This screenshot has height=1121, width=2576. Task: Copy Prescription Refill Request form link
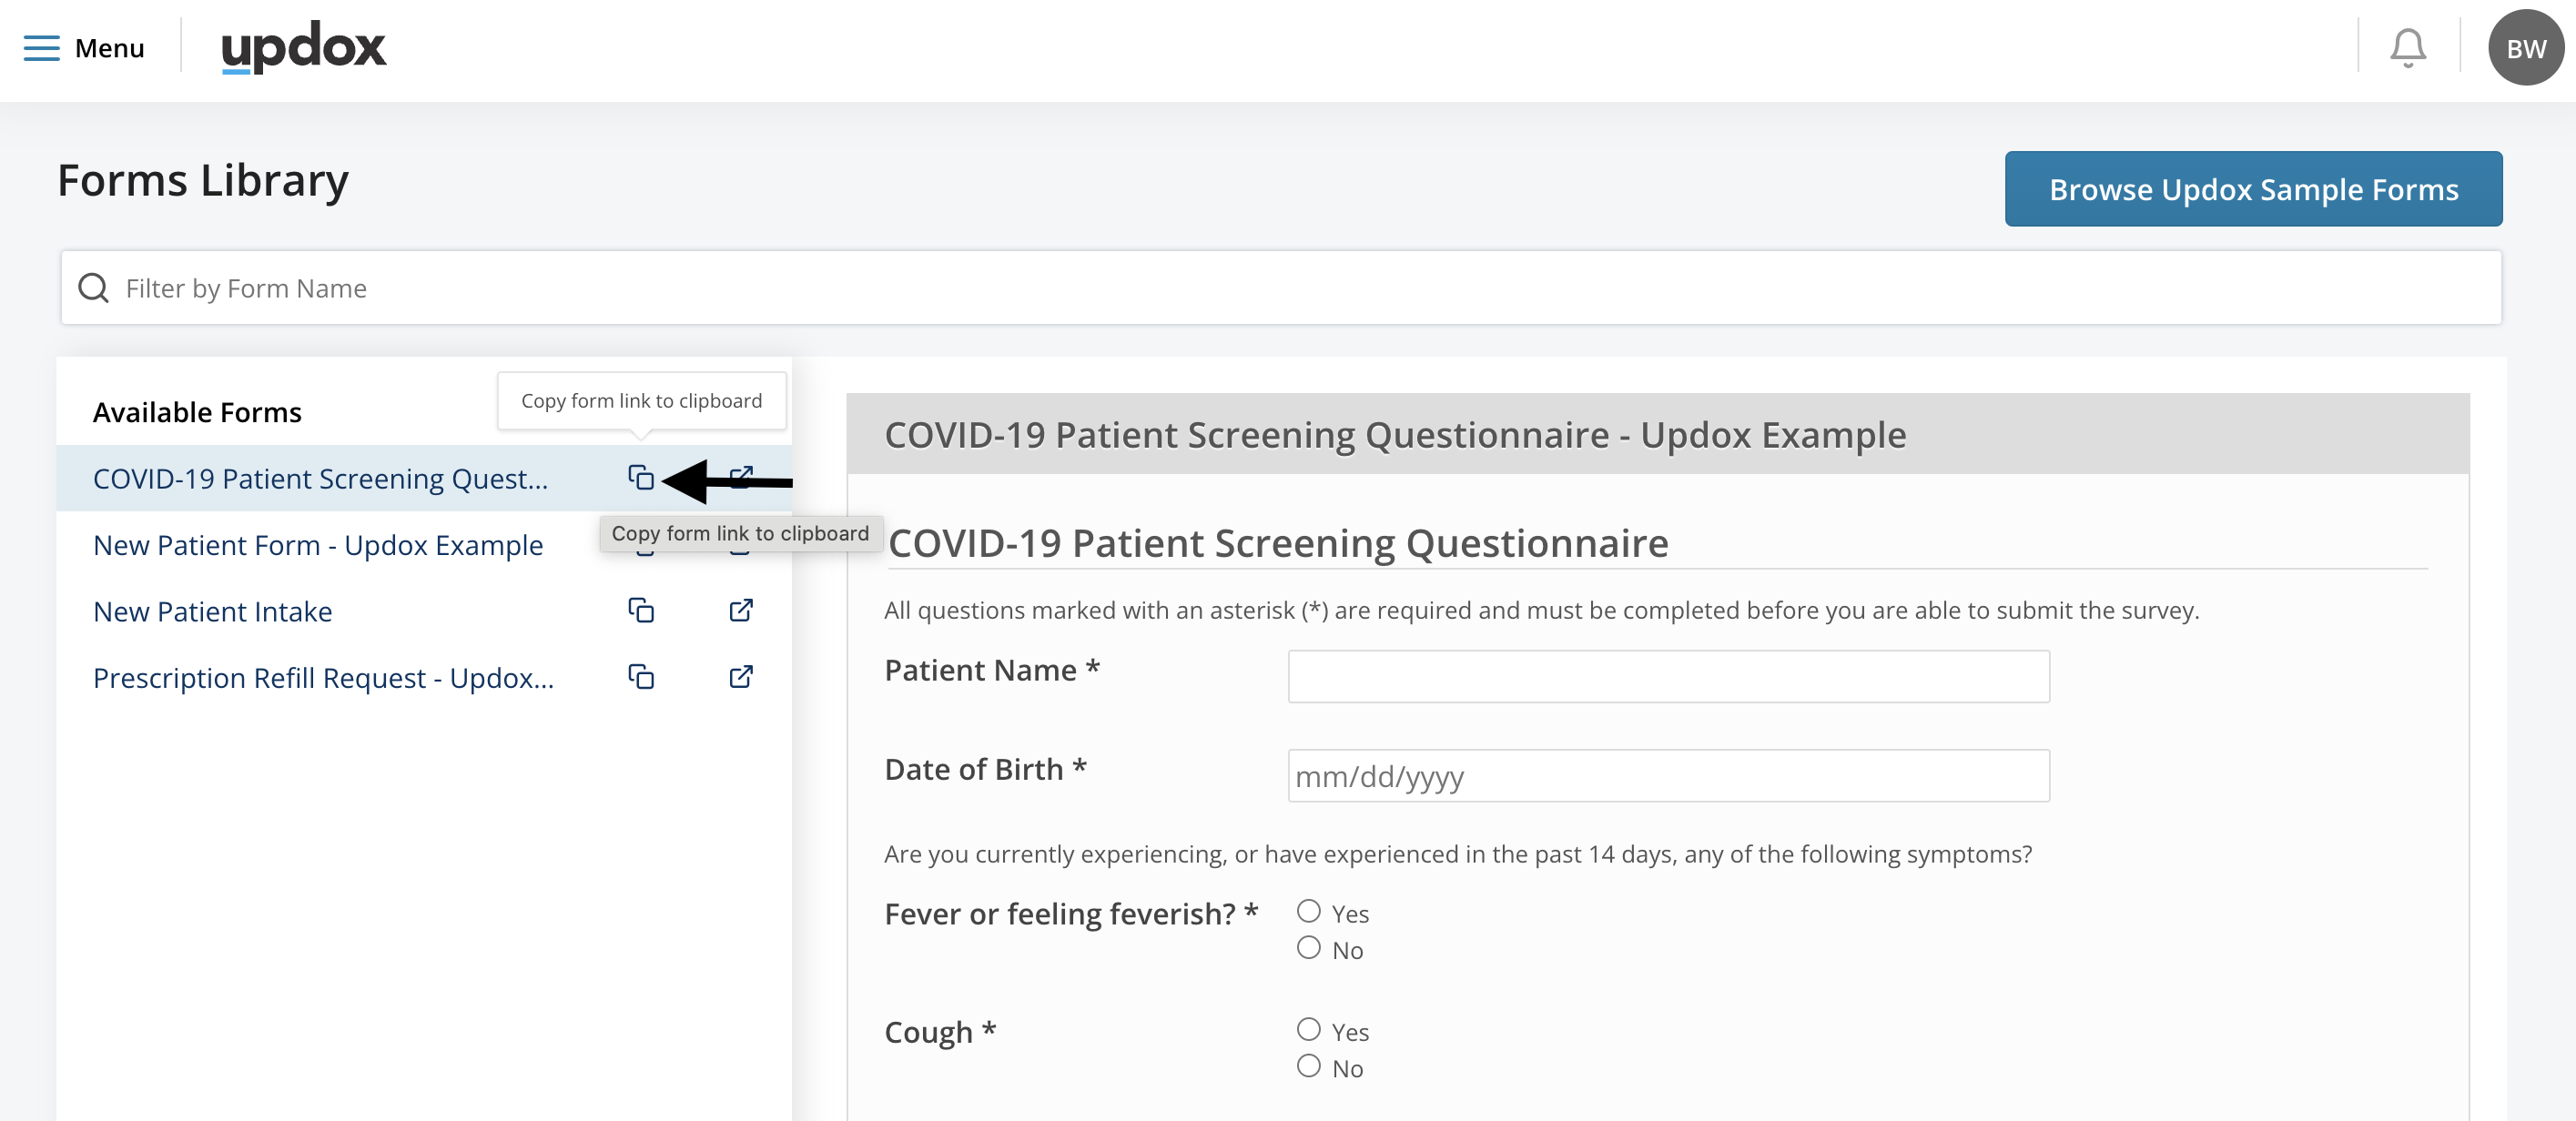[640, 677]
